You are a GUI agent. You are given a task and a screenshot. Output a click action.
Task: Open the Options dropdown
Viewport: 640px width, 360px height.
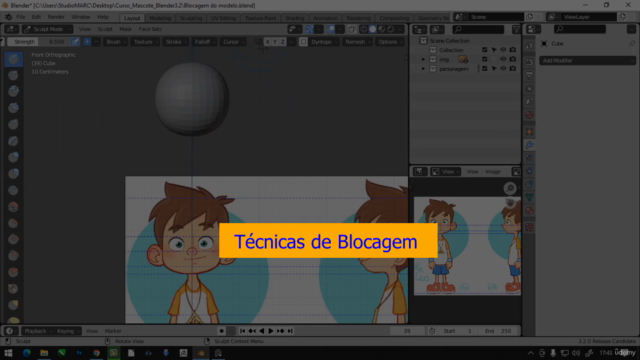389,42
